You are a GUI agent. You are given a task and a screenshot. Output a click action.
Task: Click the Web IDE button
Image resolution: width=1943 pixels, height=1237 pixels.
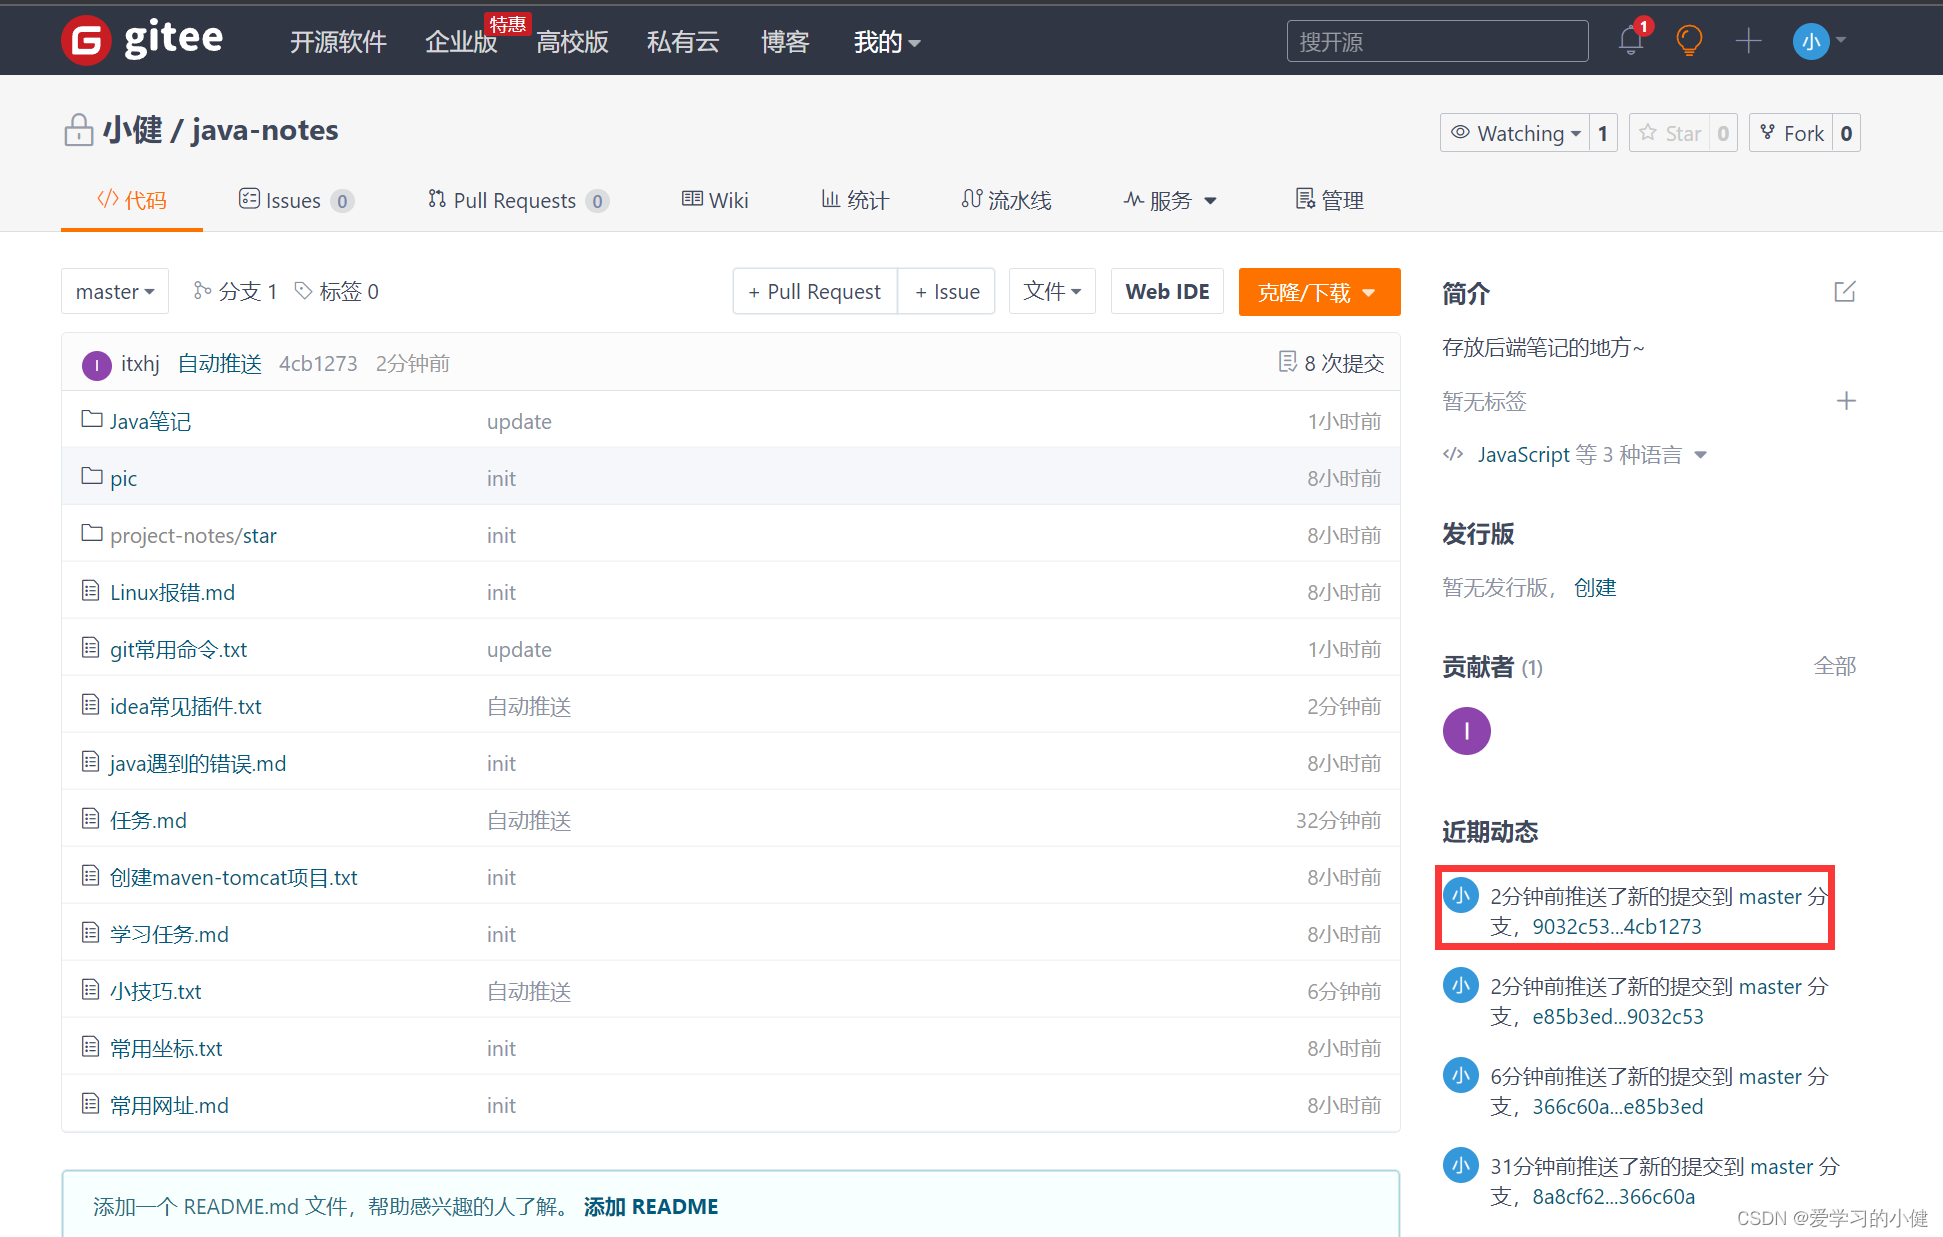pos(1167,292)
